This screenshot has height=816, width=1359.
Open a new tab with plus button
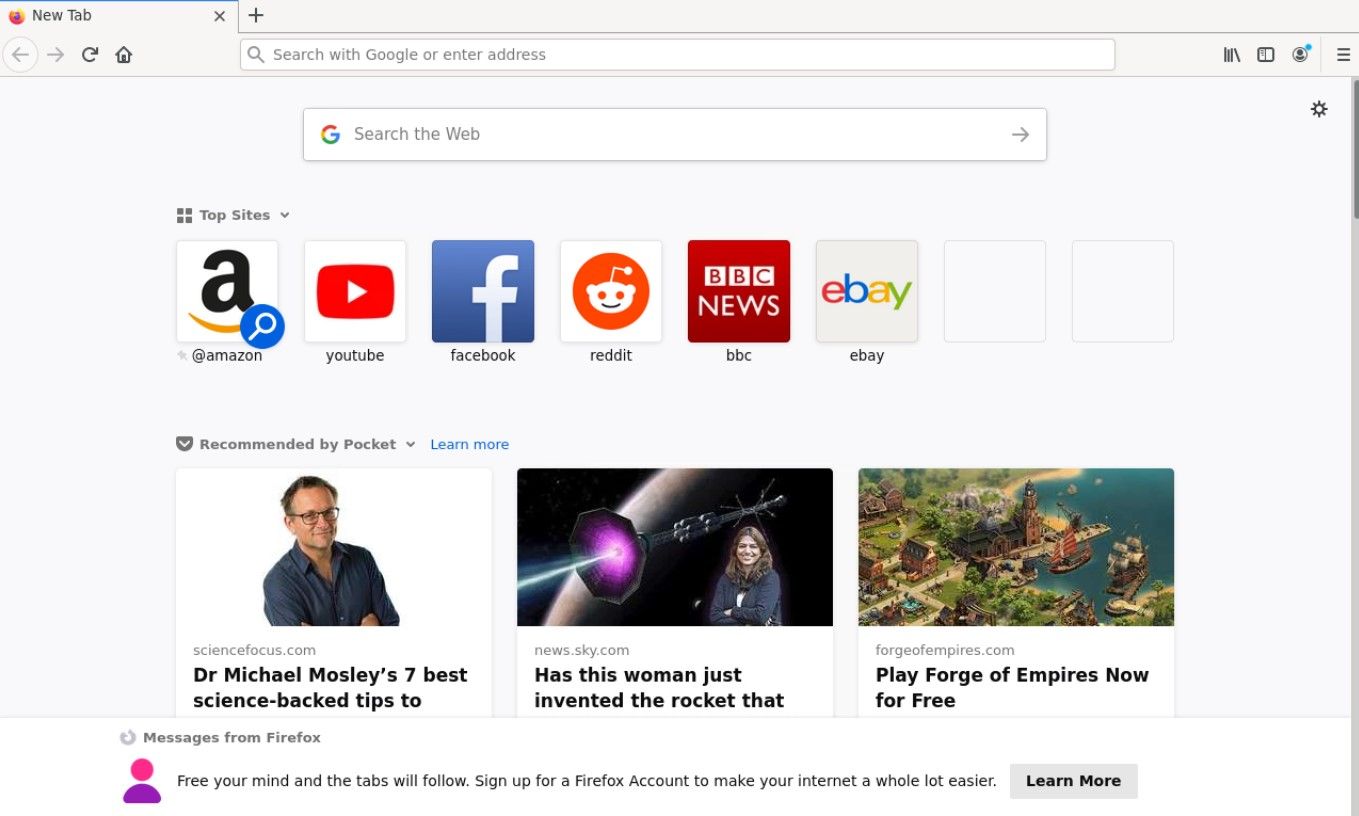click(256, 15)
